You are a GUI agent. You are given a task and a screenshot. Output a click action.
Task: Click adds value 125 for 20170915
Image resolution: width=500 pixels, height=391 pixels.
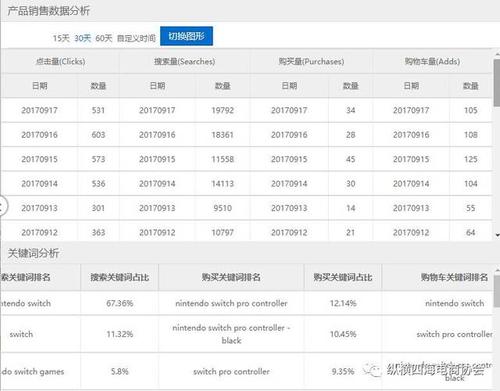[471, 159]
